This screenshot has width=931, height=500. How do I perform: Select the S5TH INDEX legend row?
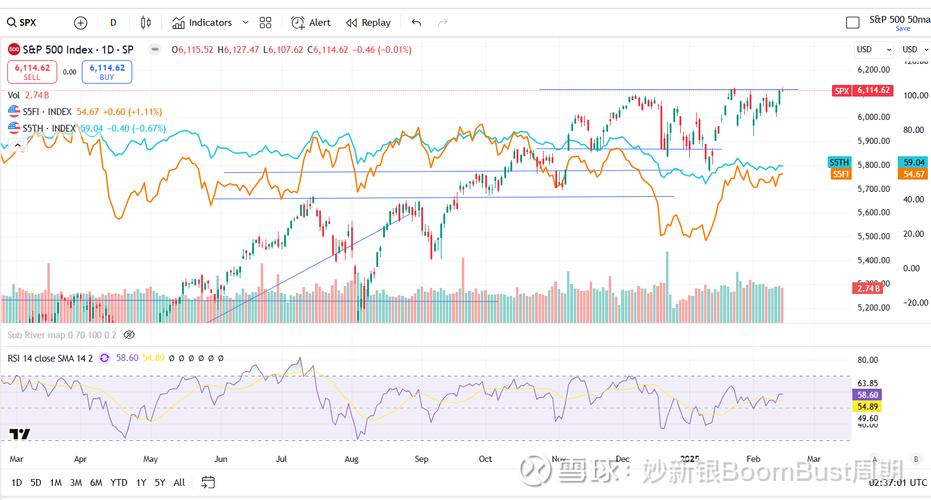87,128
